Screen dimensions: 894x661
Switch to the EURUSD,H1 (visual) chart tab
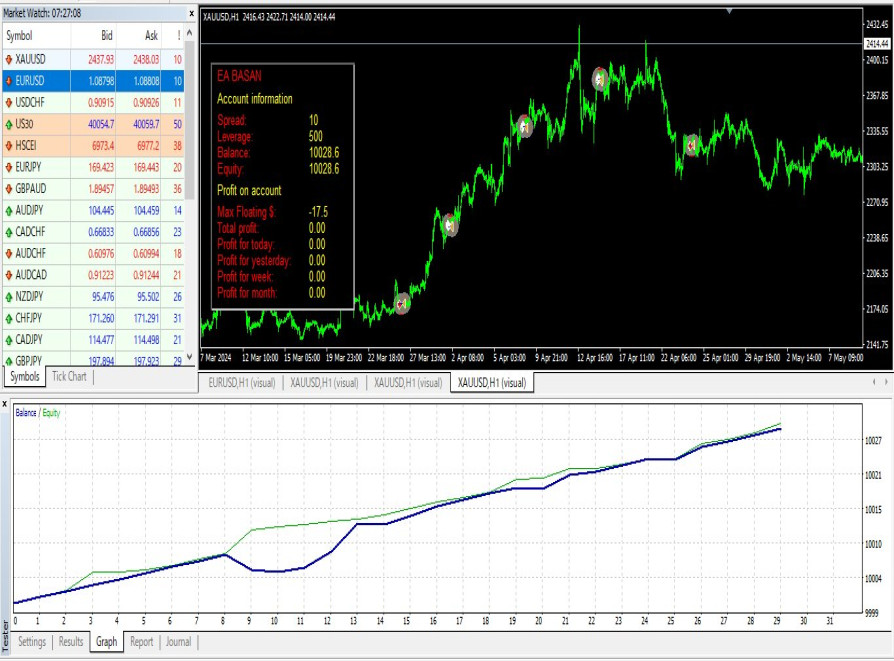coord(241,383)
